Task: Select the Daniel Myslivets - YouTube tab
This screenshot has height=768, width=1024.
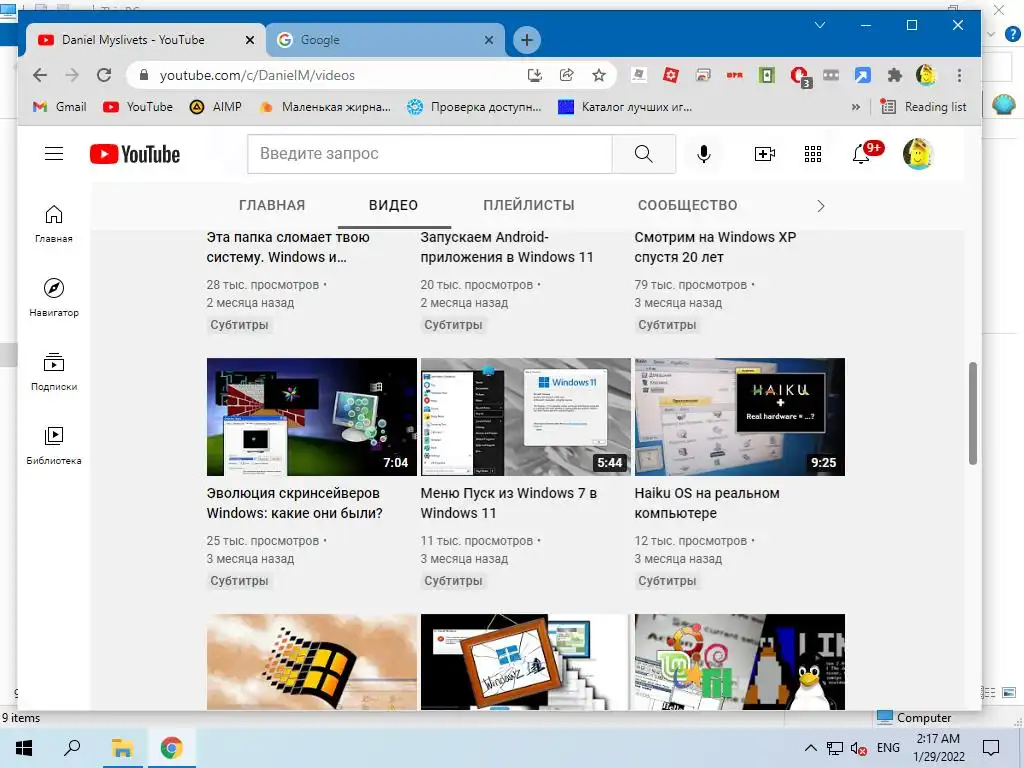Action: coord(144,40)
